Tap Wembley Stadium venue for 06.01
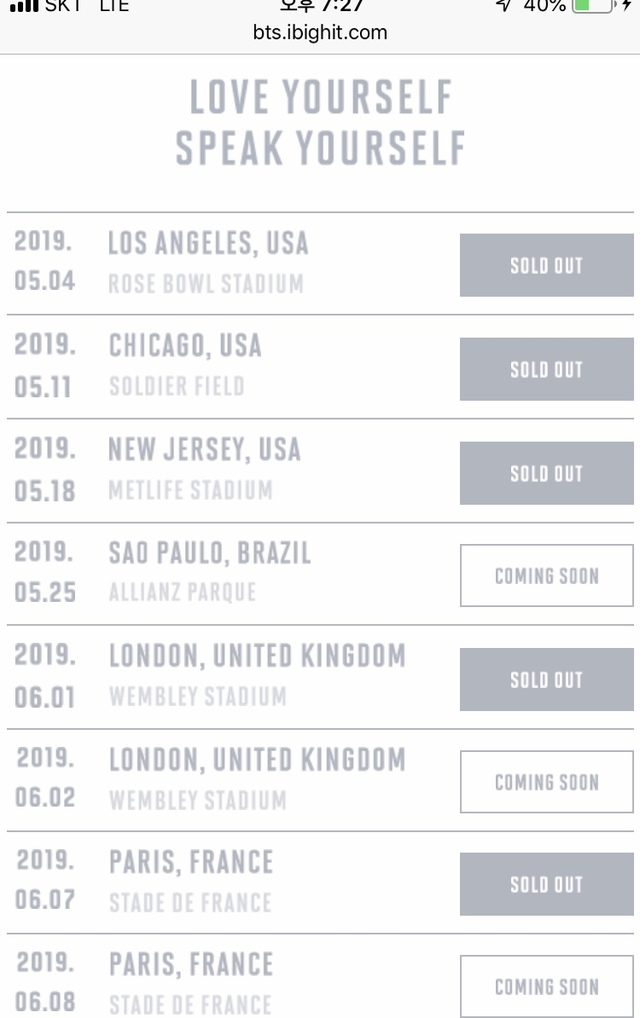640x1018 pixels. 197,696
